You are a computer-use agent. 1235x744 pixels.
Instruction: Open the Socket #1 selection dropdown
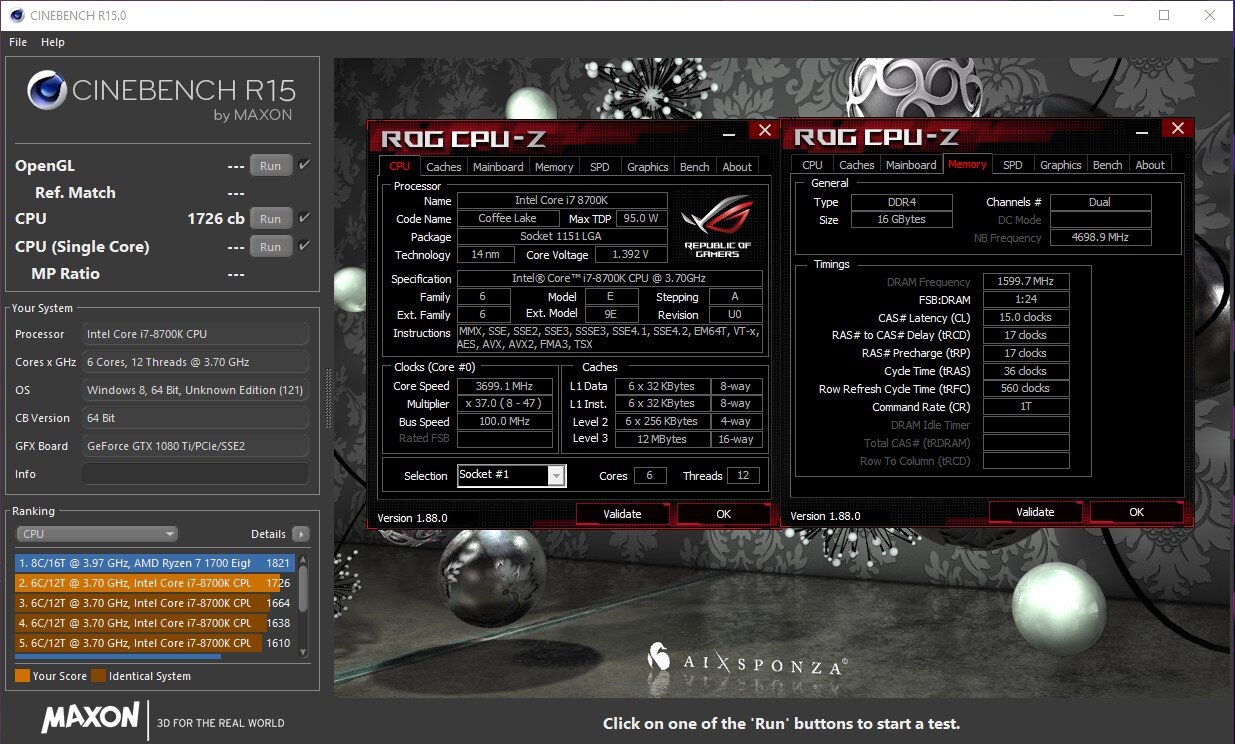512,475
